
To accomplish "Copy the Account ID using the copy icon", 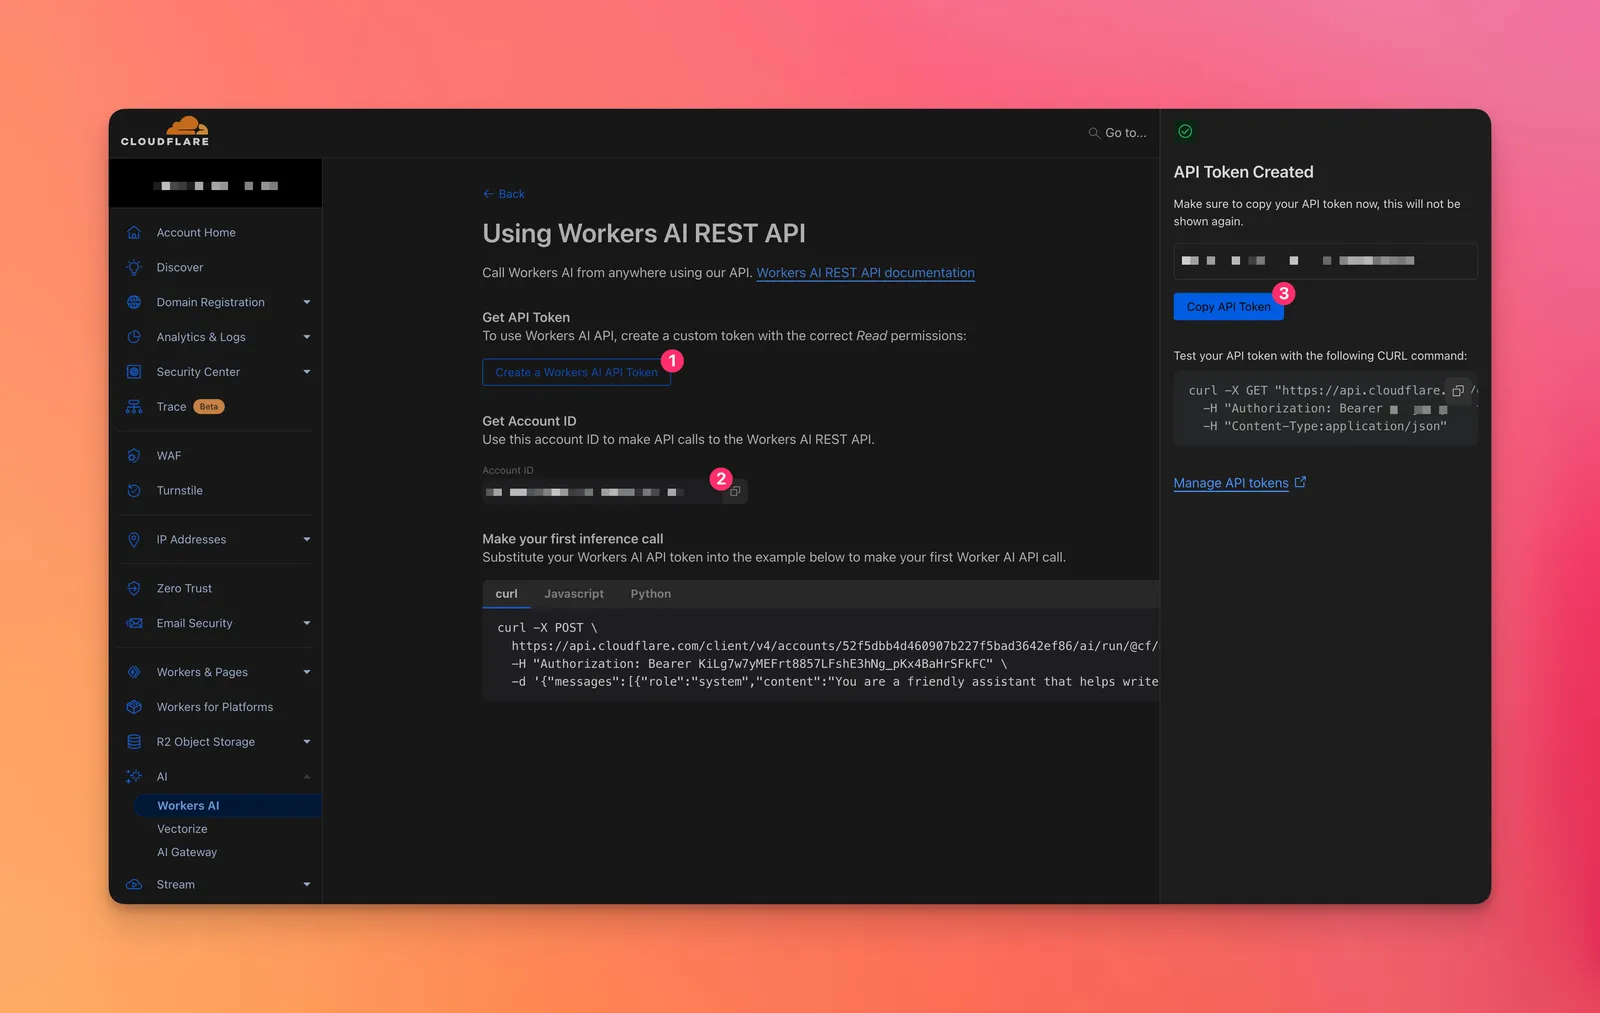I will click(x=735, y=491).
